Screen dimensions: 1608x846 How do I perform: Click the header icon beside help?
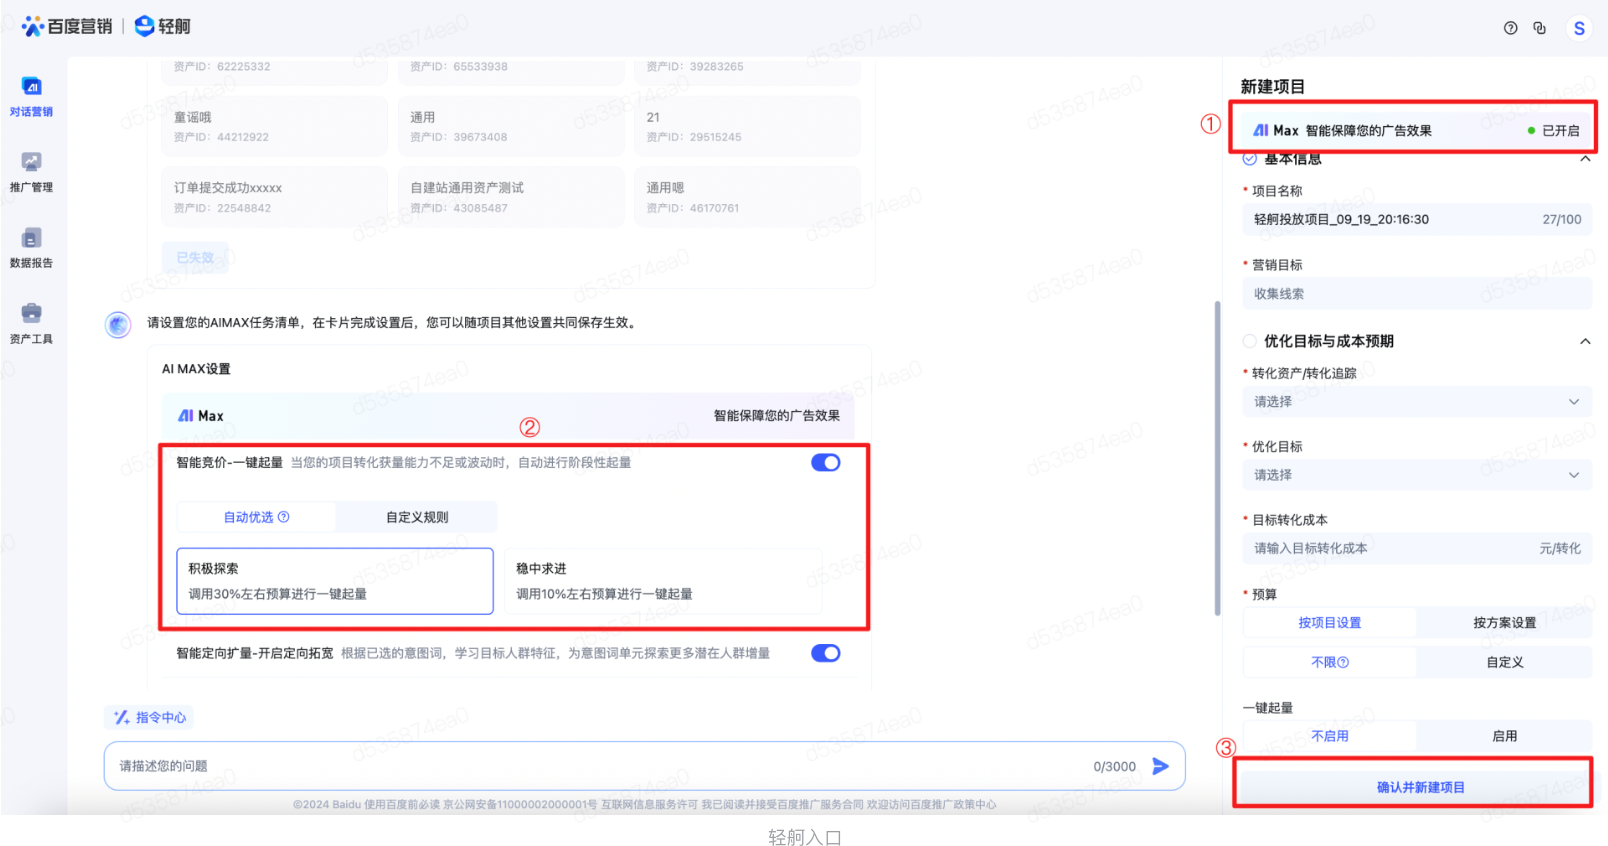click(1540, 28)
